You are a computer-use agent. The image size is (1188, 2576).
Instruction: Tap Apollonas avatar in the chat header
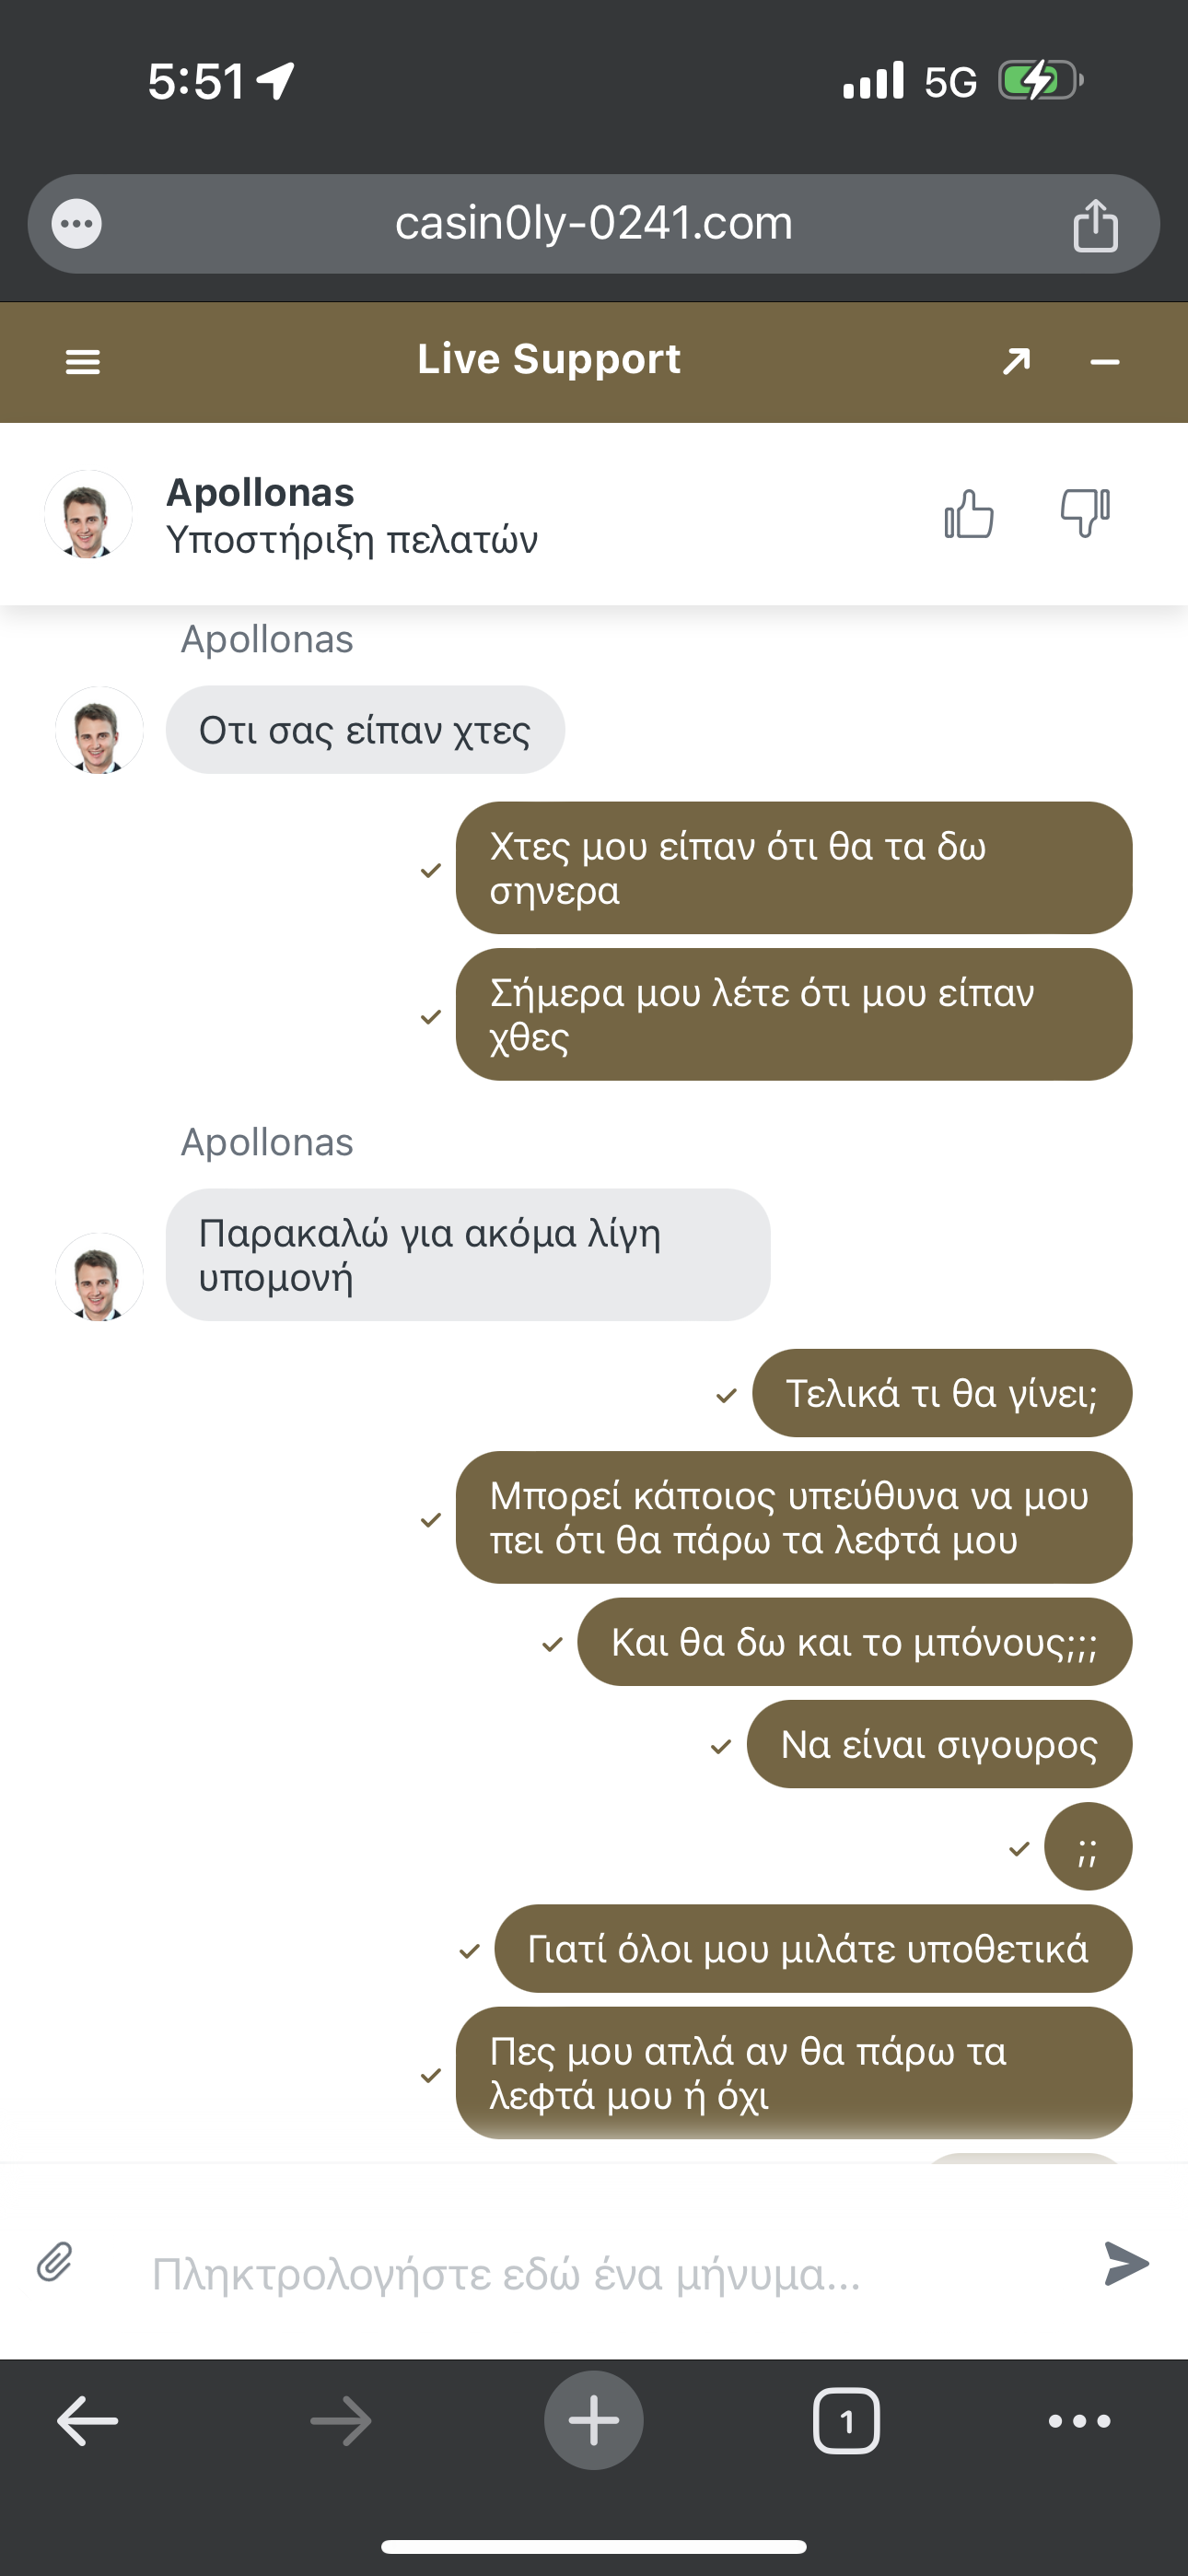tap(88, 515)
